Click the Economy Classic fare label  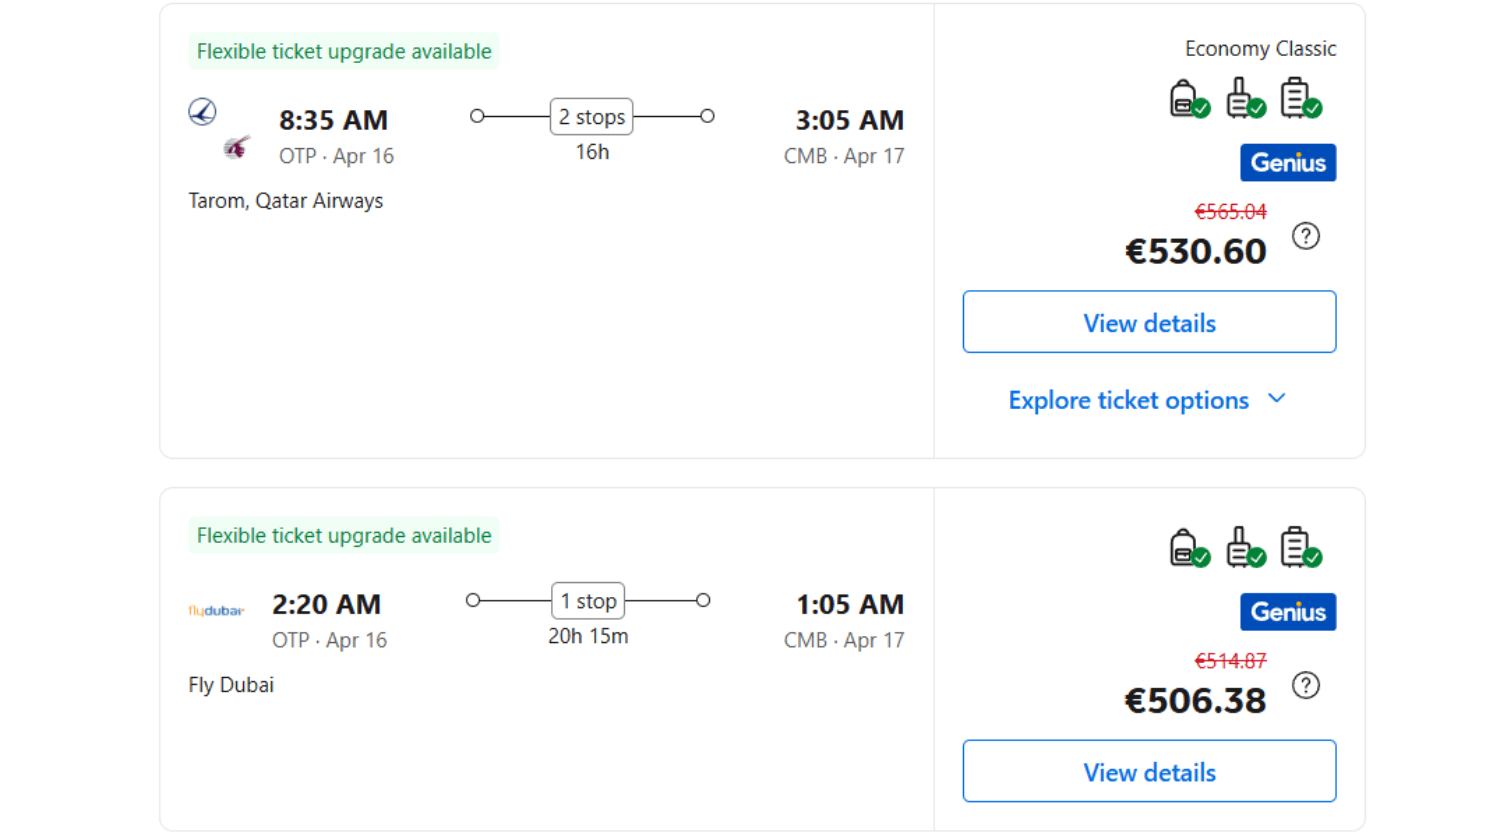click(1260, 49)
